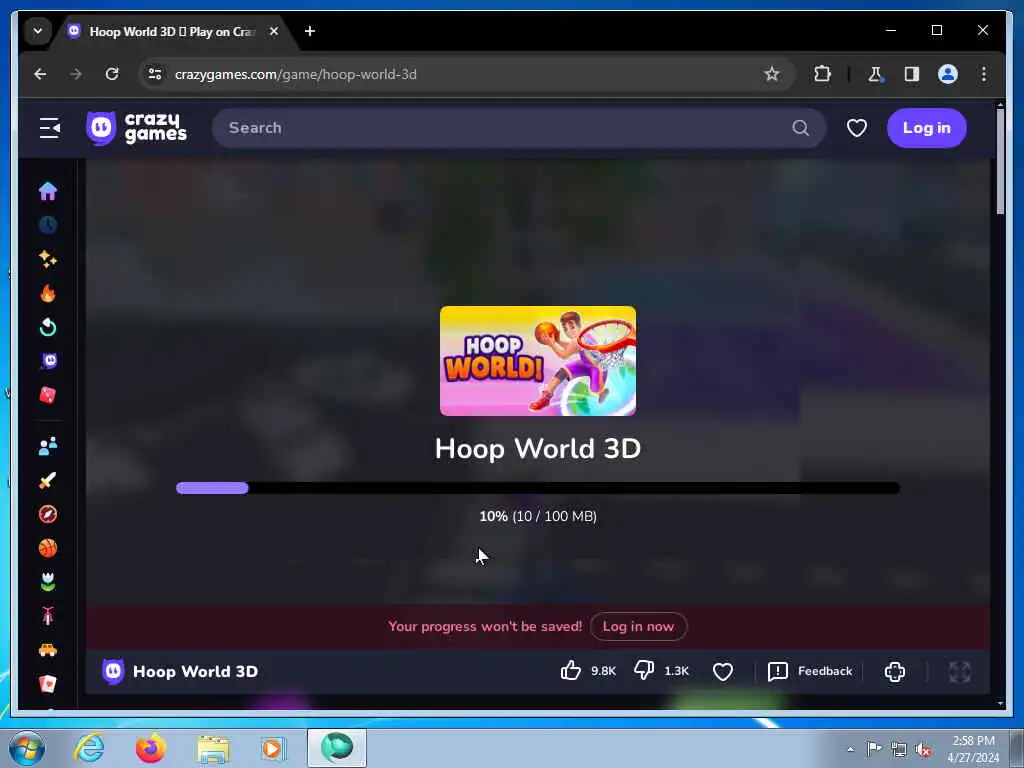The width and height of the screenshot is (1024, 768).
Task: Launch Internet Explorer from taskbar
Action: (89, 748)
